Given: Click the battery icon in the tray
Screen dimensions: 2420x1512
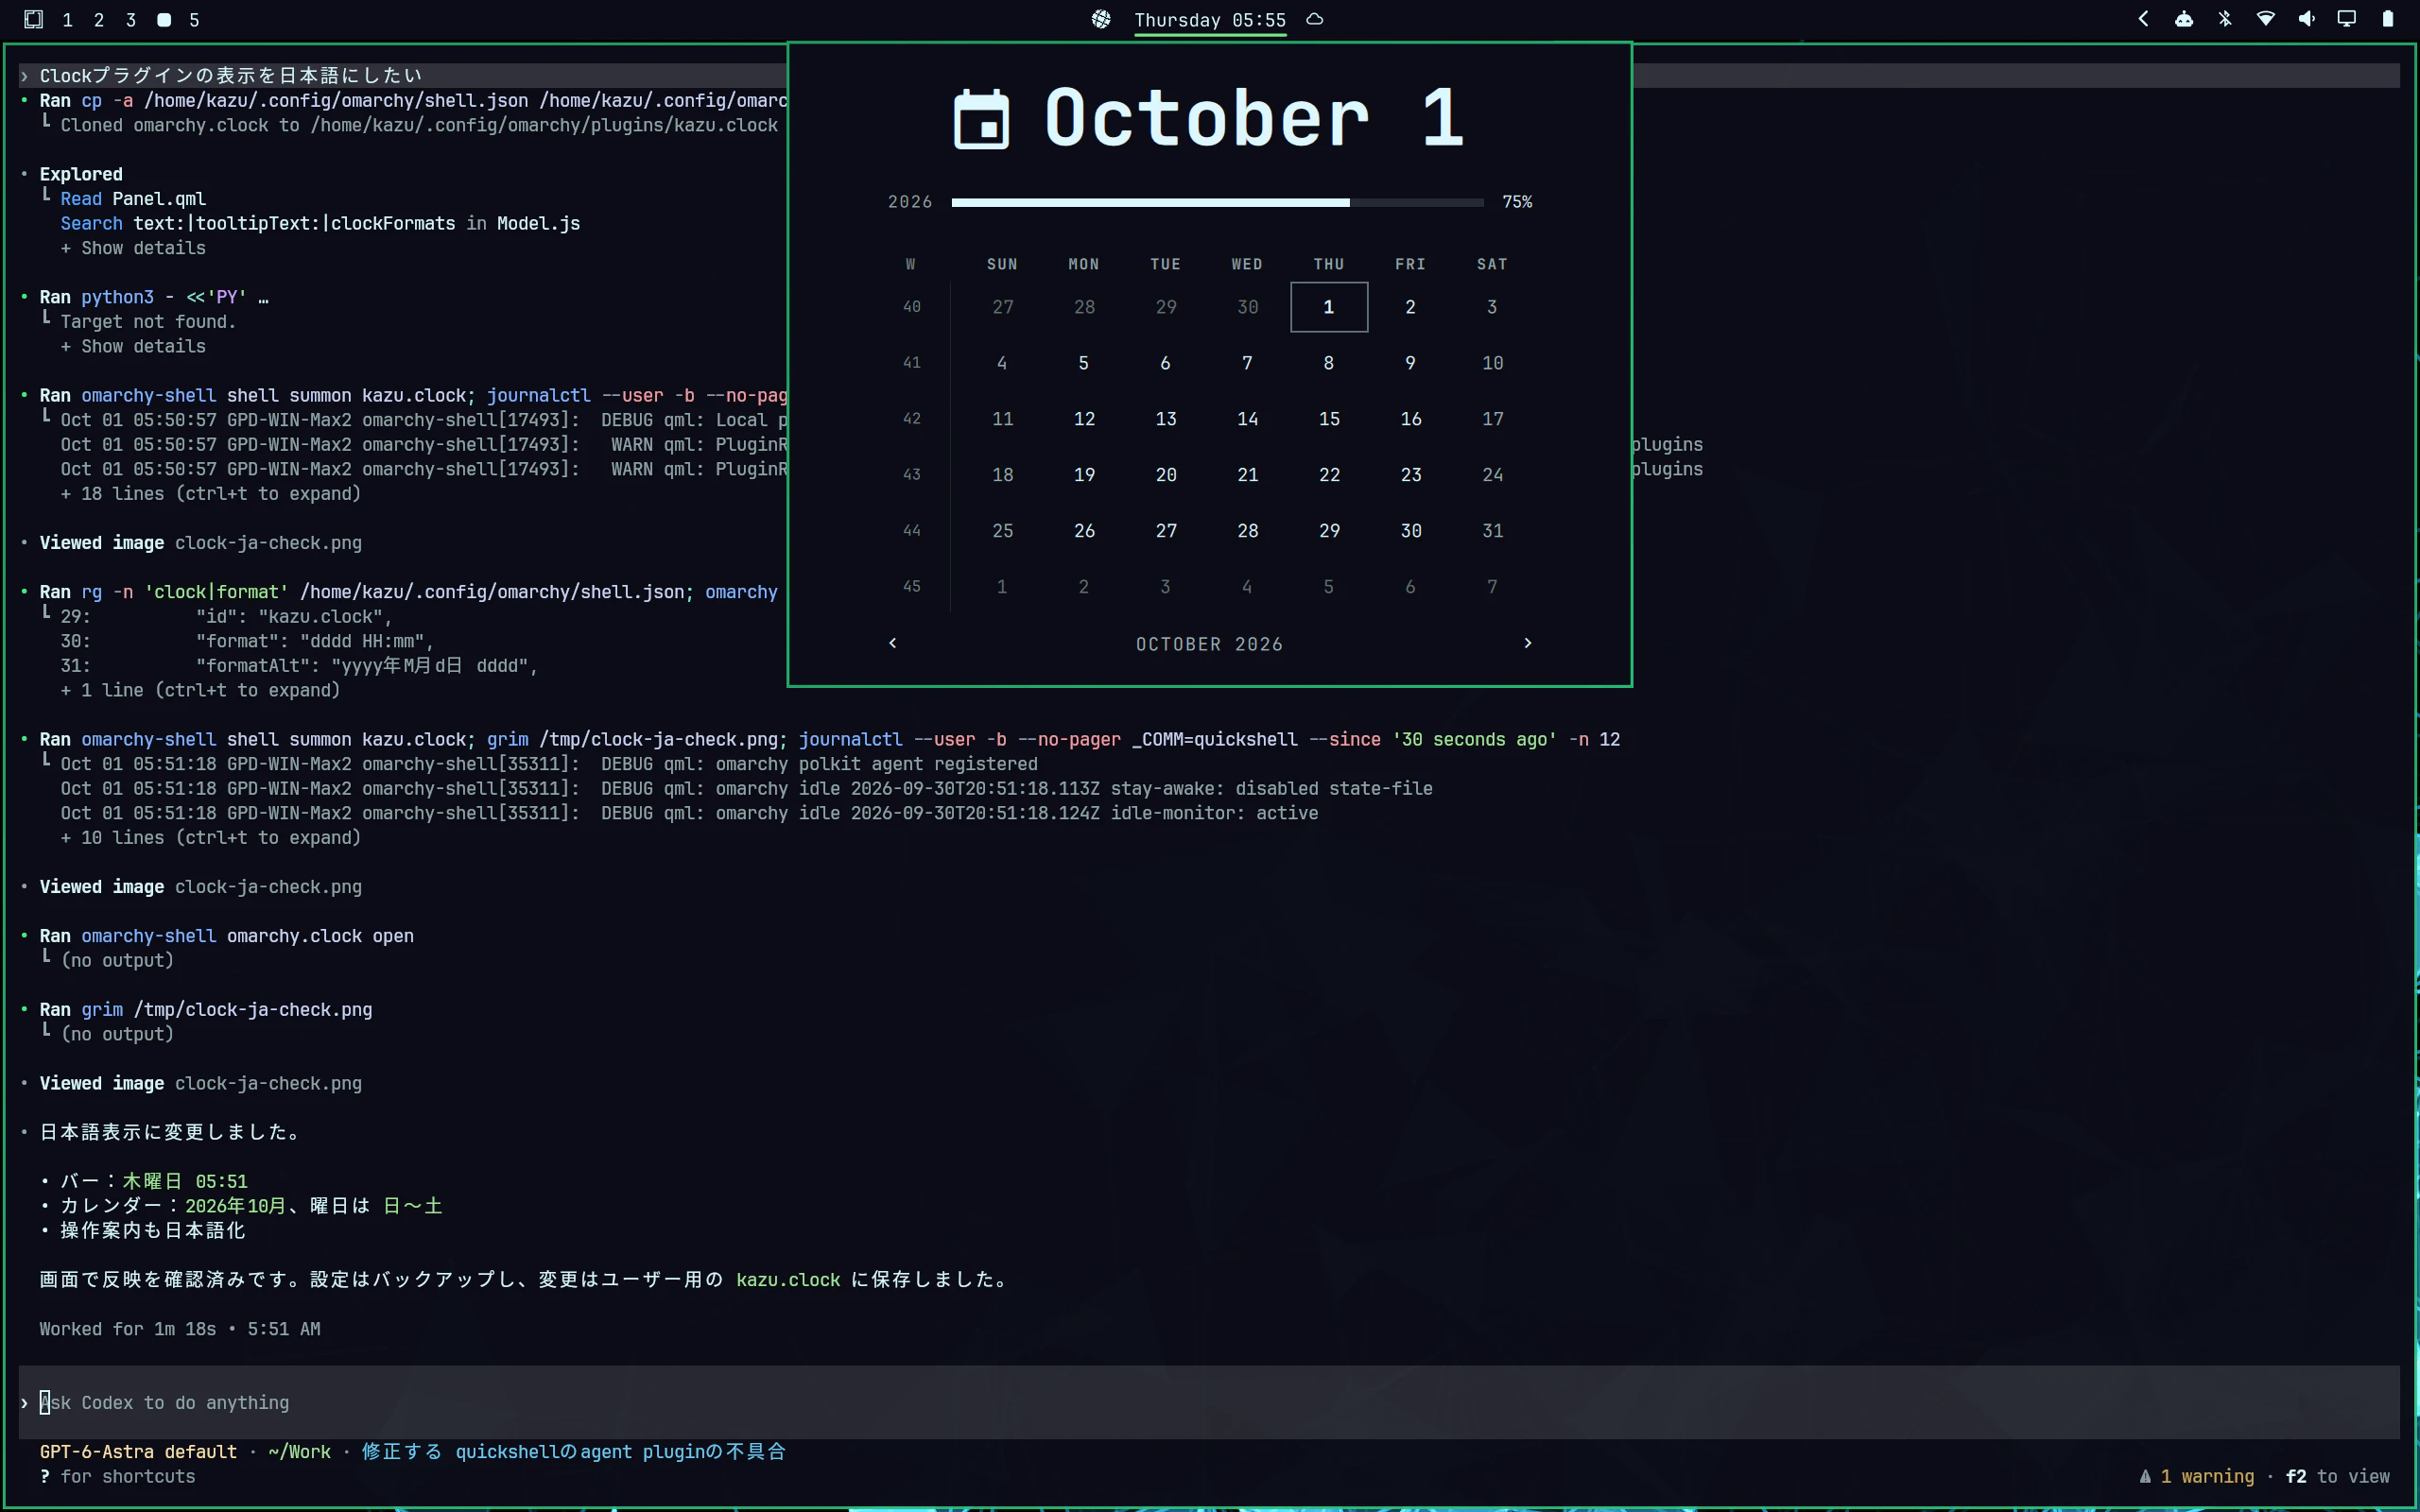Looking at the screenshot, I should pyautogui.click(x=2388, y=19).
